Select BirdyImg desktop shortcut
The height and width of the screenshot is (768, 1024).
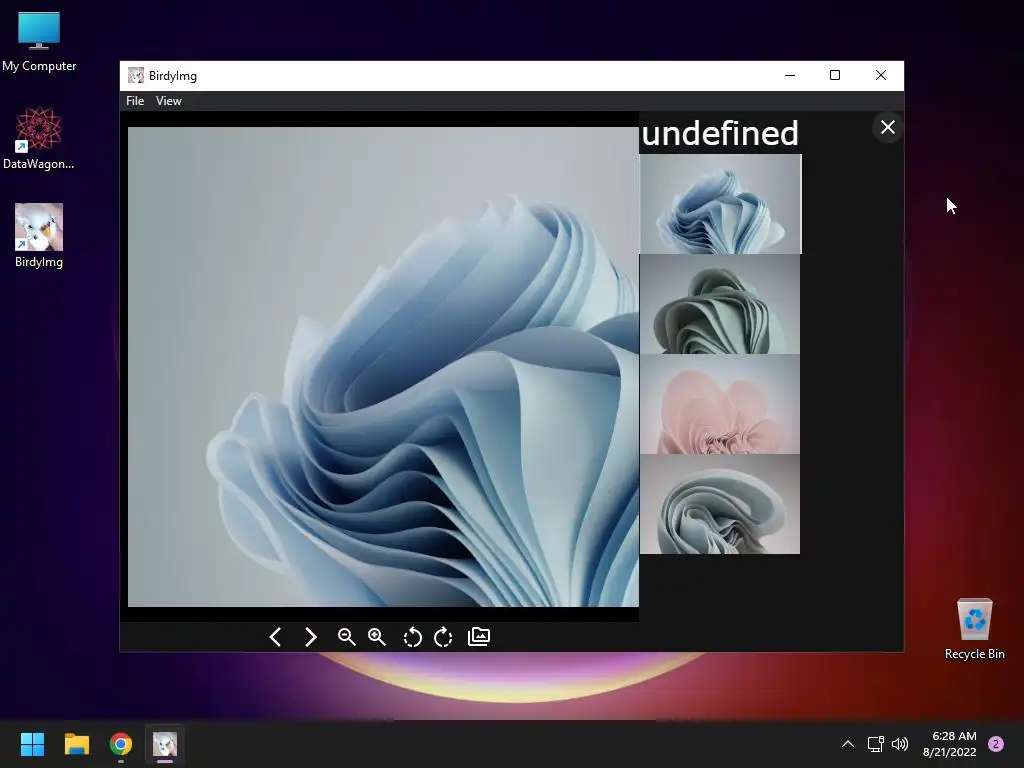pos(39,236)
